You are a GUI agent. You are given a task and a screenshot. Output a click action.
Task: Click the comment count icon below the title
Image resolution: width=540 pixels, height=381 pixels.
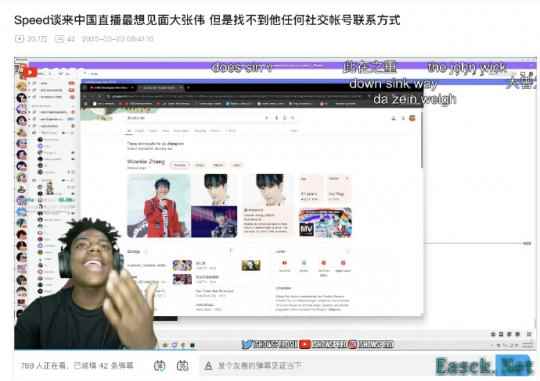click(x=60, y=39)
